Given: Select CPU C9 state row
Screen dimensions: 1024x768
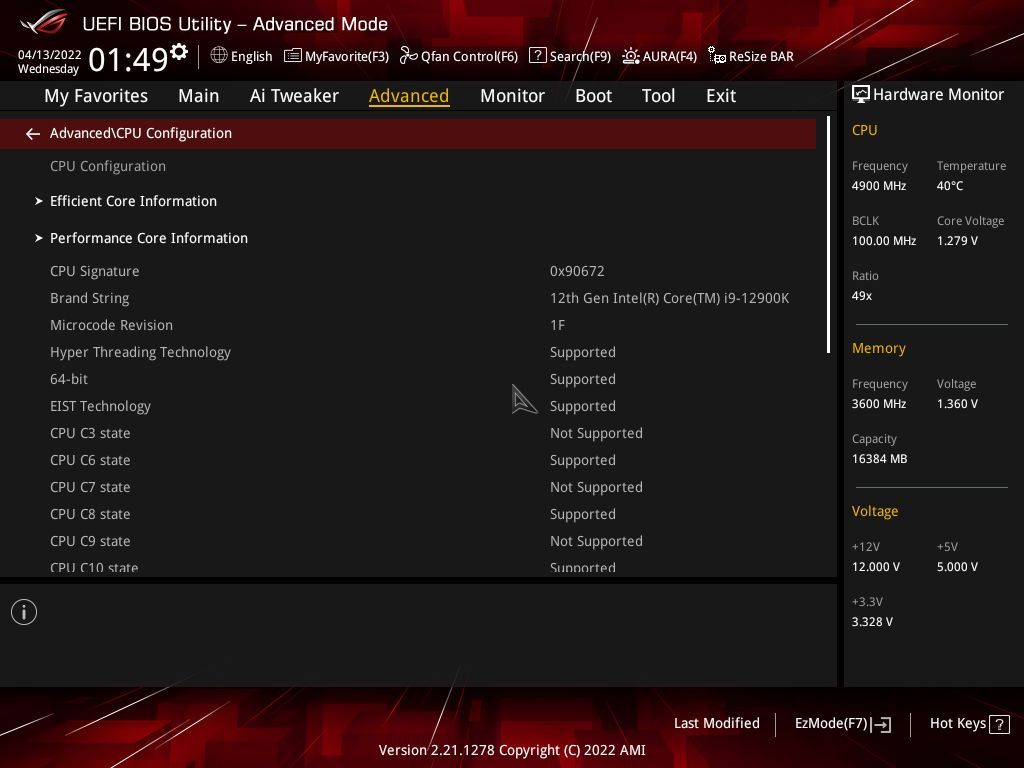Looking at the screenshot, I should click(408, 541).
